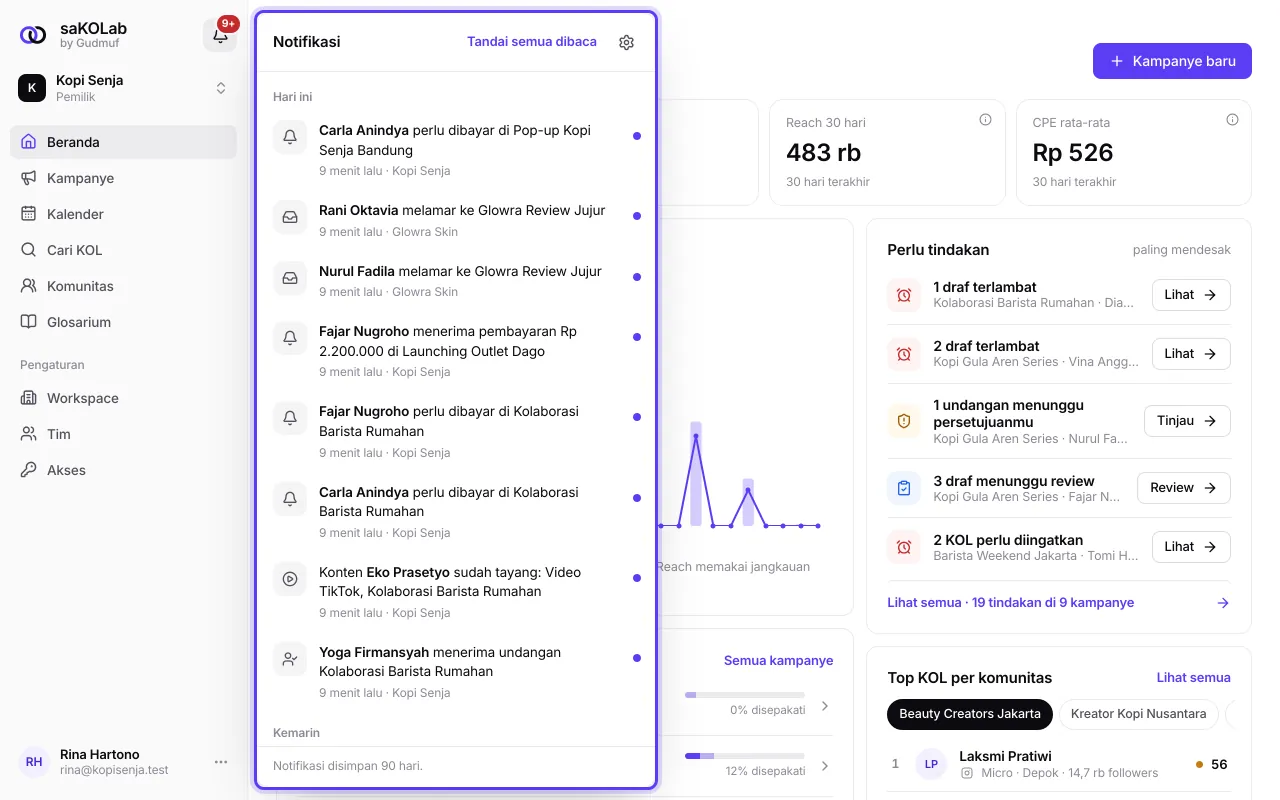Open Kampanye in the sidebar

(x=123, y=178)
